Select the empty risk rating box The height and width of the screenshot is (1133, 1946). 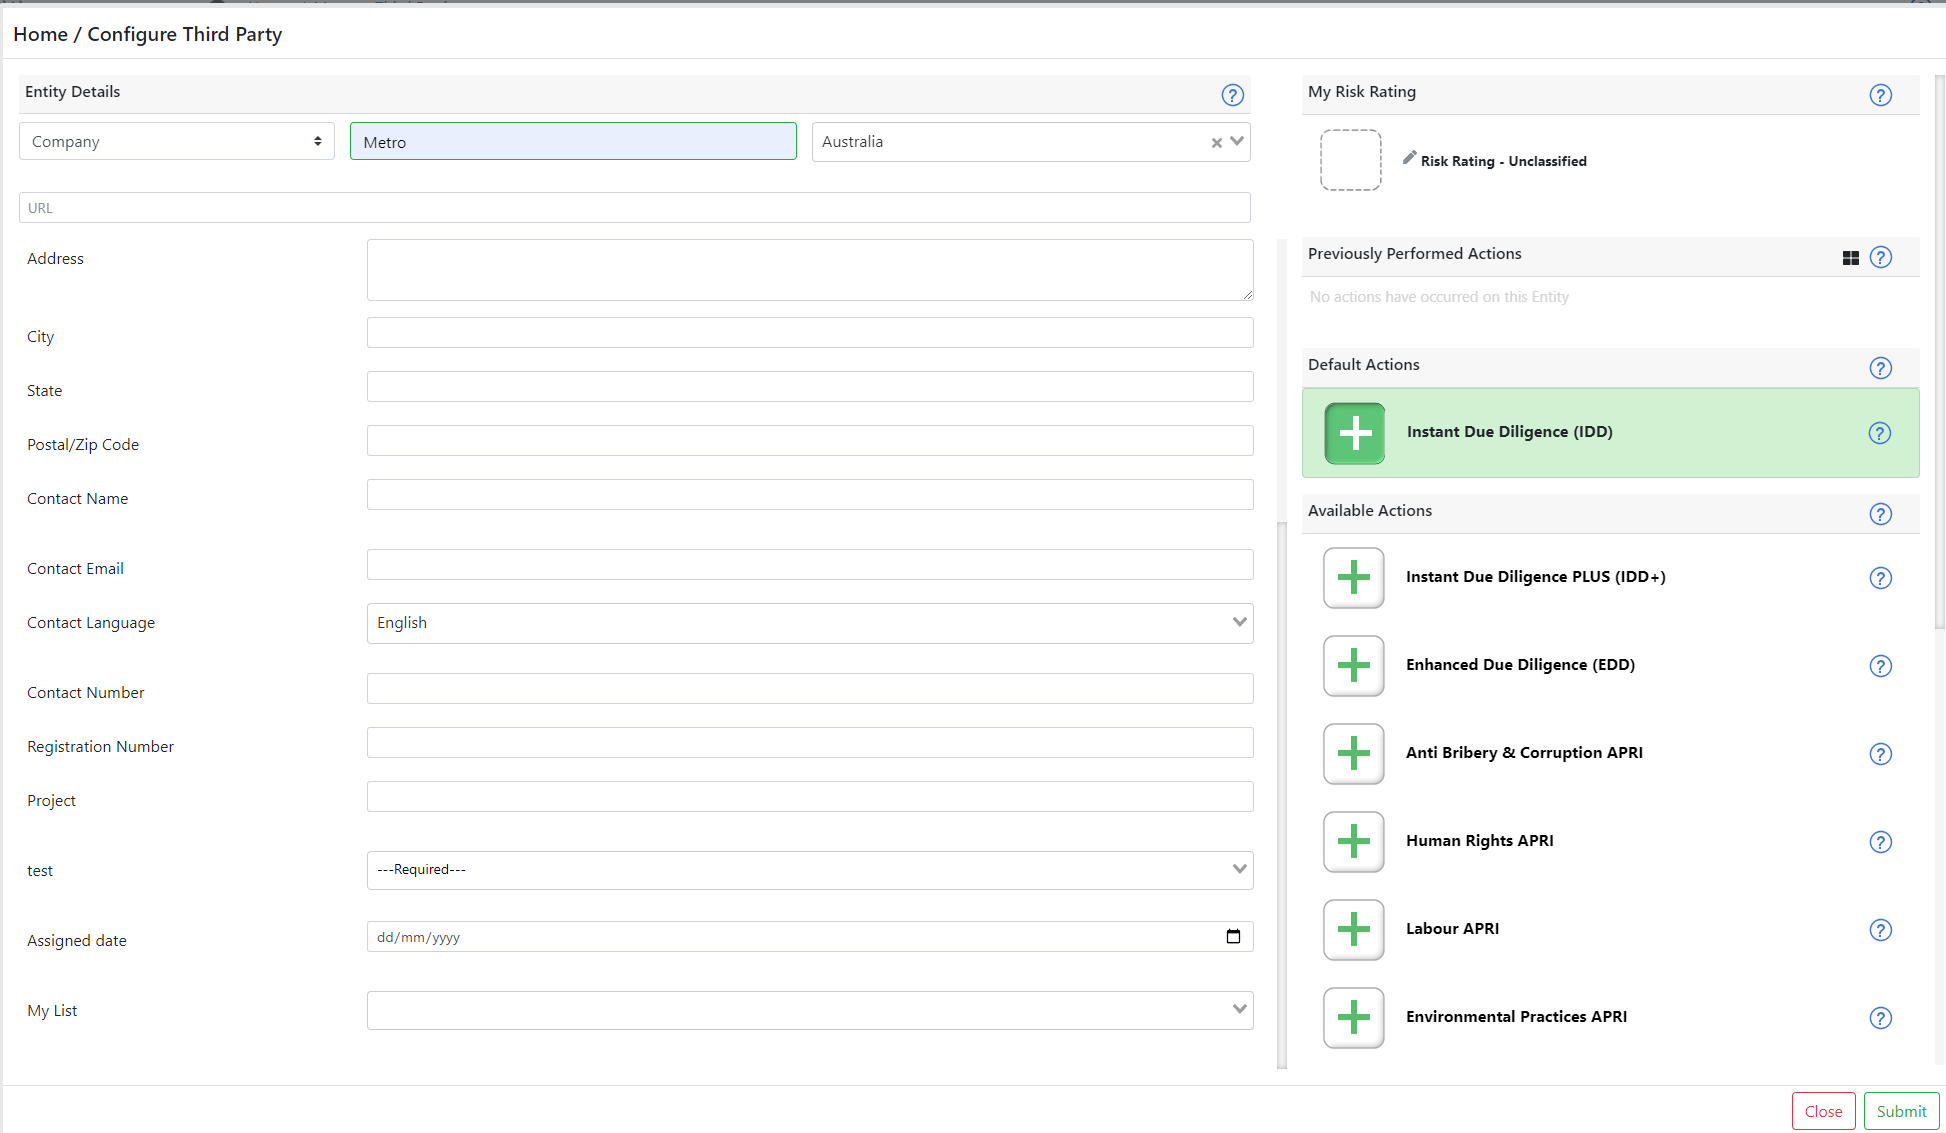(1350, 160)
